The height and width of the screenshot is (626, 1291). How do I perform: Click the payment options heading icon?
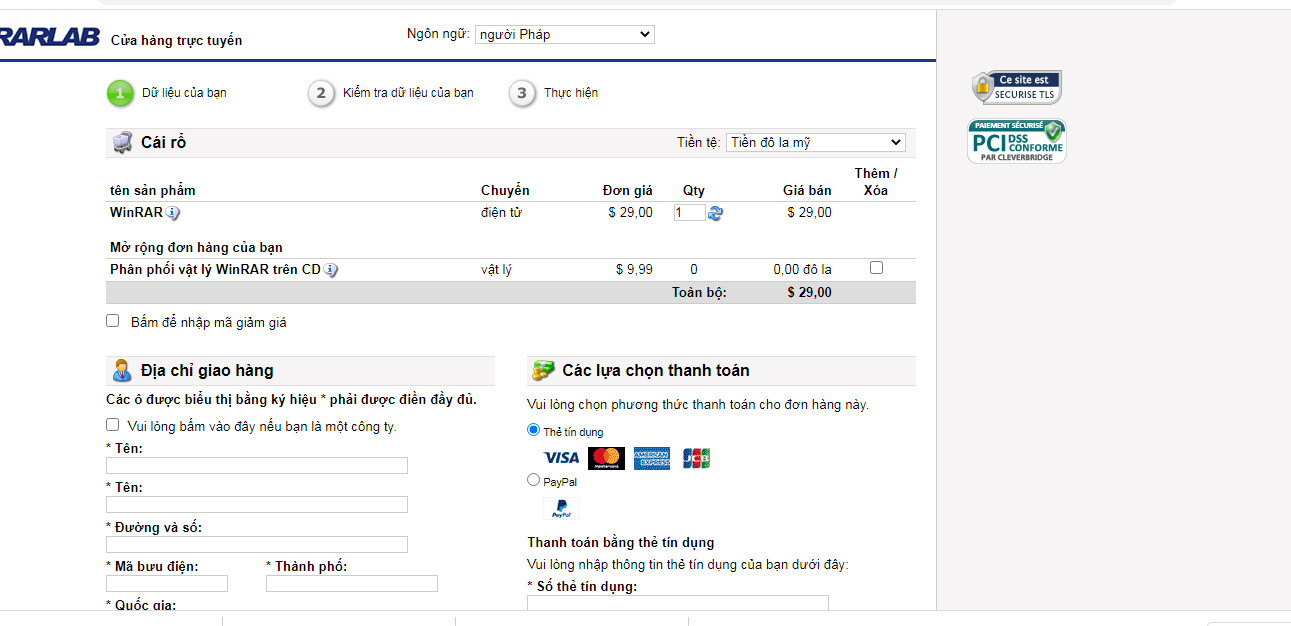click(543, 370)
